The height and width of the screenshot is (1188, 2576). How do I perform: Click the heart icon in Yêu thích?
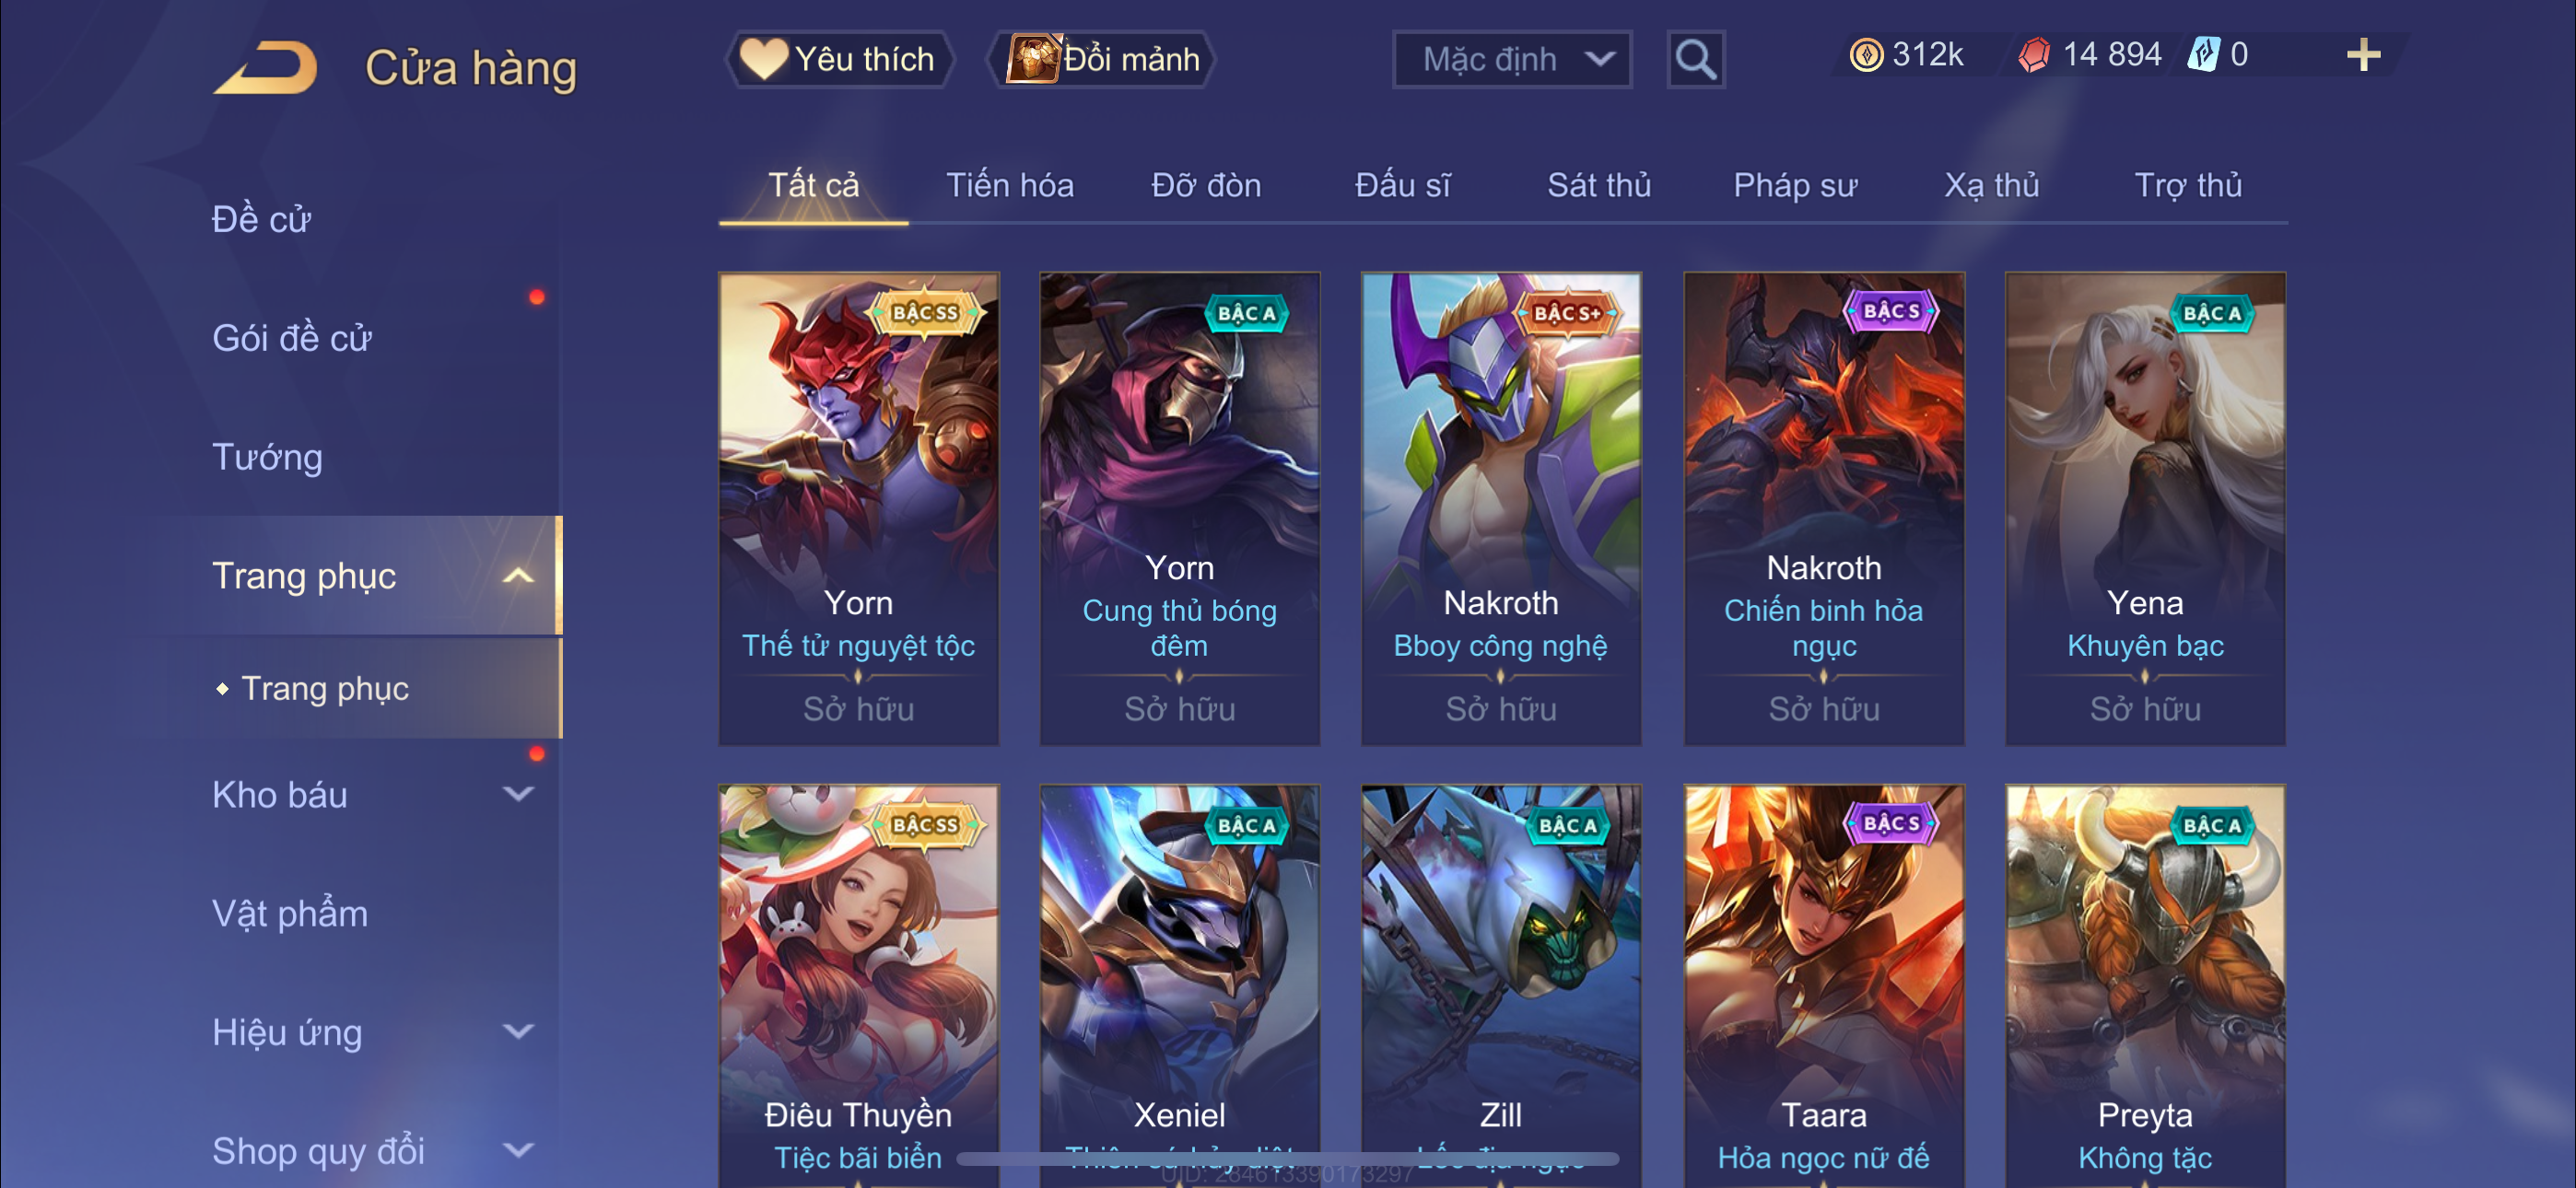[x=763, y=59]
